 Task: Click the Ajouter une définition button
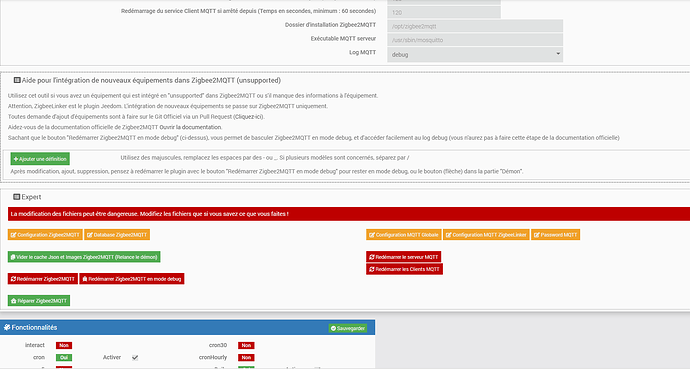[x=40, y=159]
